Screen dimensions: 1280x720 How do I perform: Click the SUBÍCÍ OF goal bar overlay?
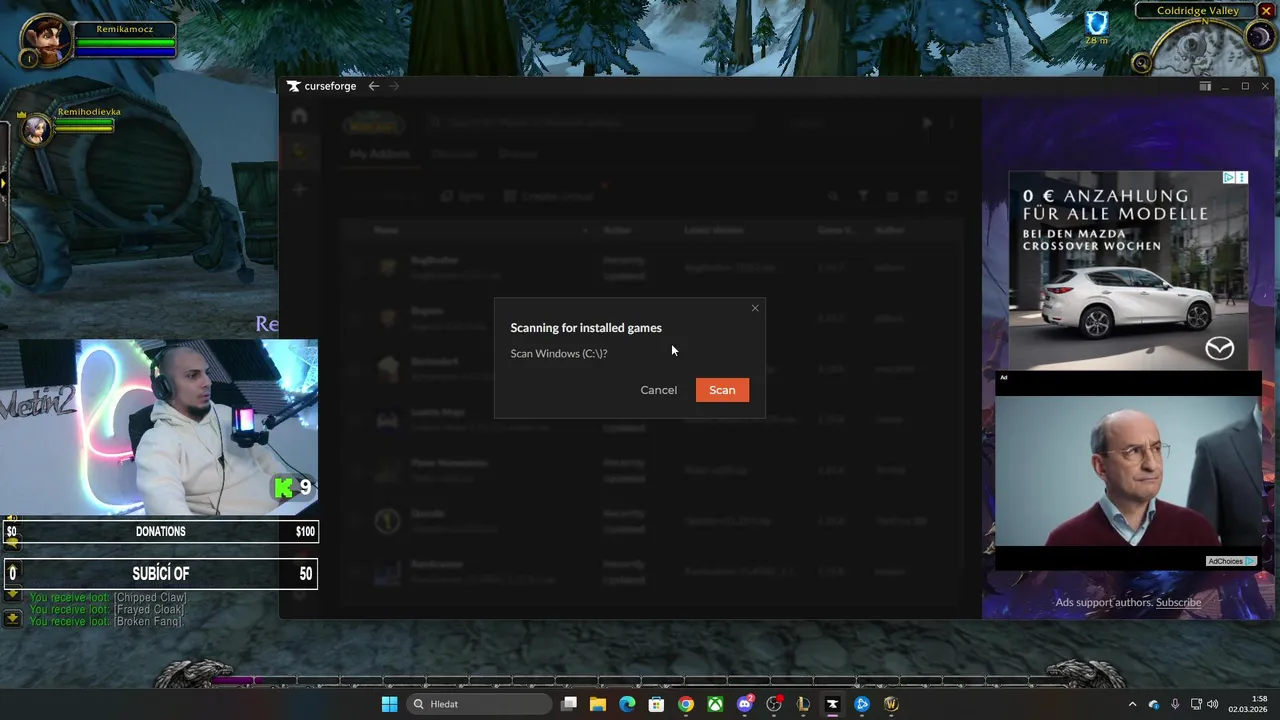pos(160,574)
